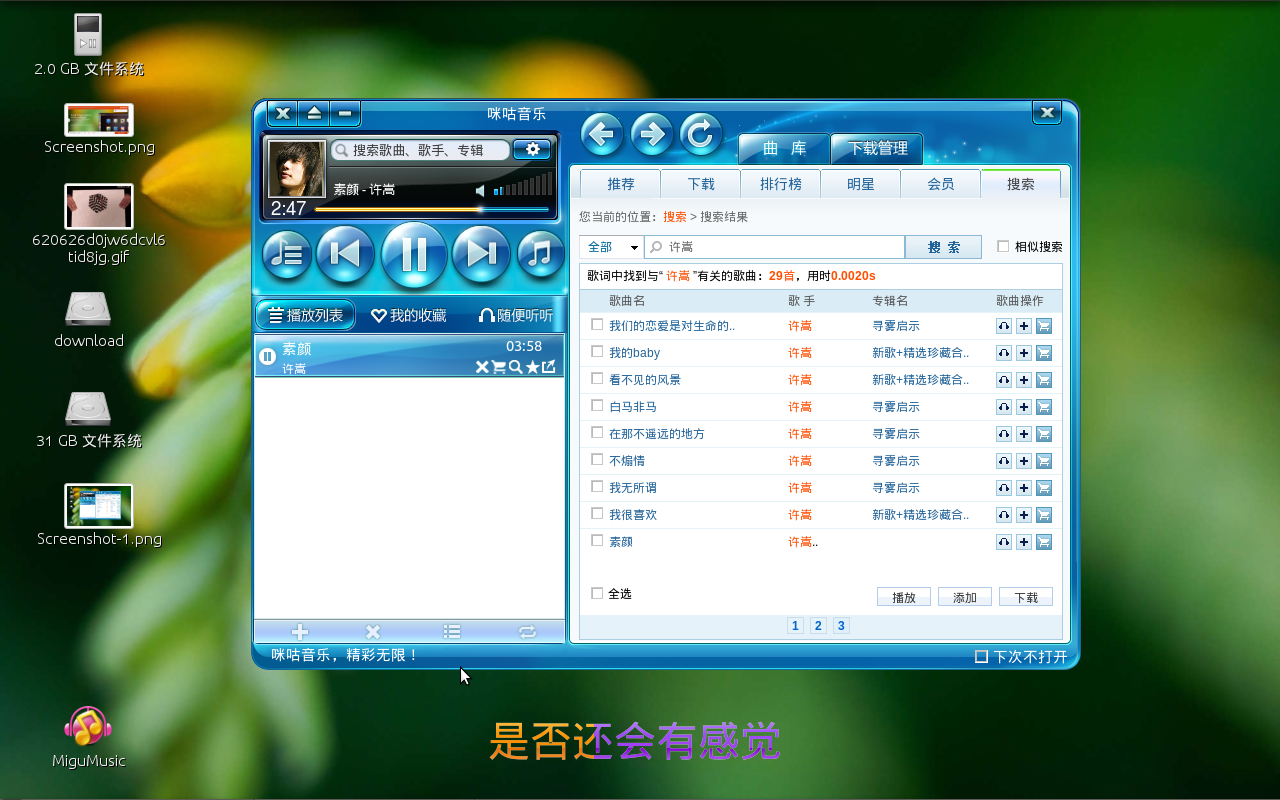Skip to the previous track
The width and height of the screenshot is (1280, 800).
click(x=345, y=254)
